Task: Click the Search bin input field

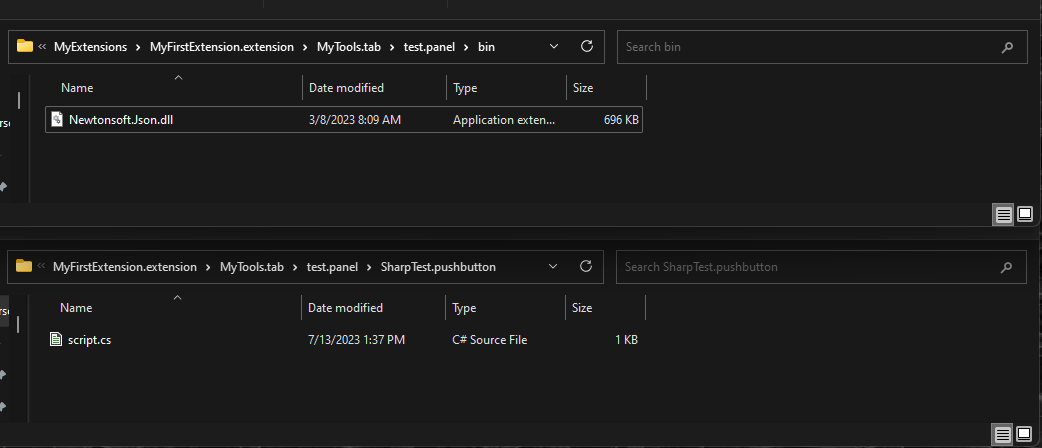Action: (800, 47)
